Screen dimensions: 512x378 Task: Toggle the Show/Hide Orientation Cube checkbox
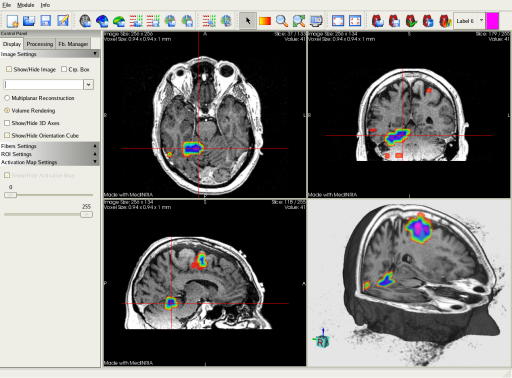click(7, 135)
